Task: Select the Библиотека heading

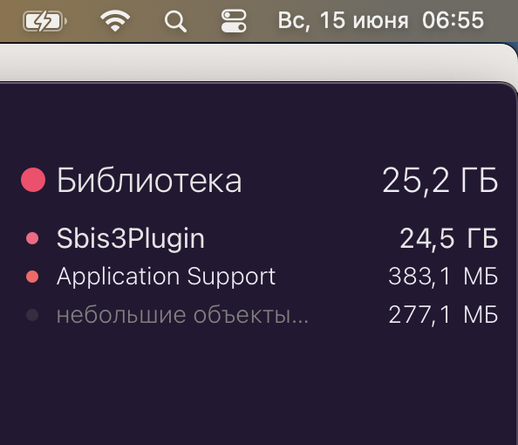Action: 149,180
